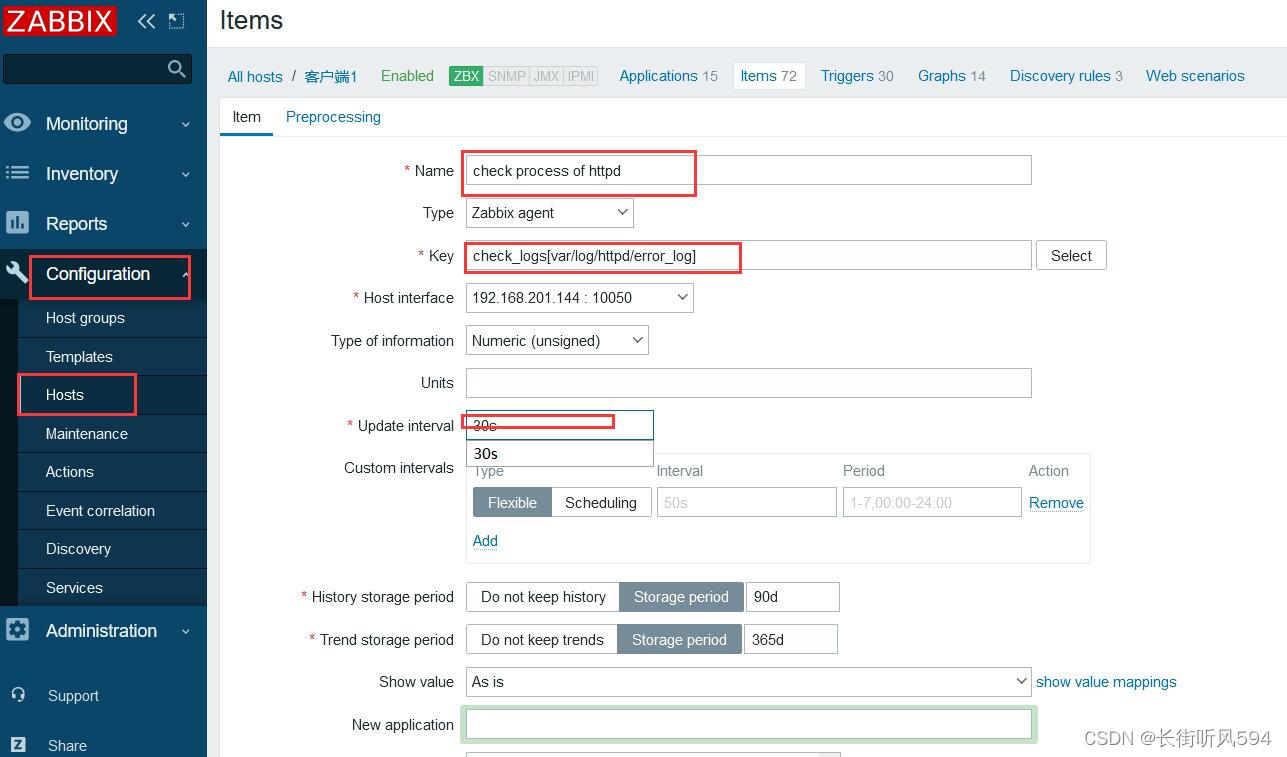
Task: Open the Type dropdown Zabbix agent
Action: pos(550,212)
